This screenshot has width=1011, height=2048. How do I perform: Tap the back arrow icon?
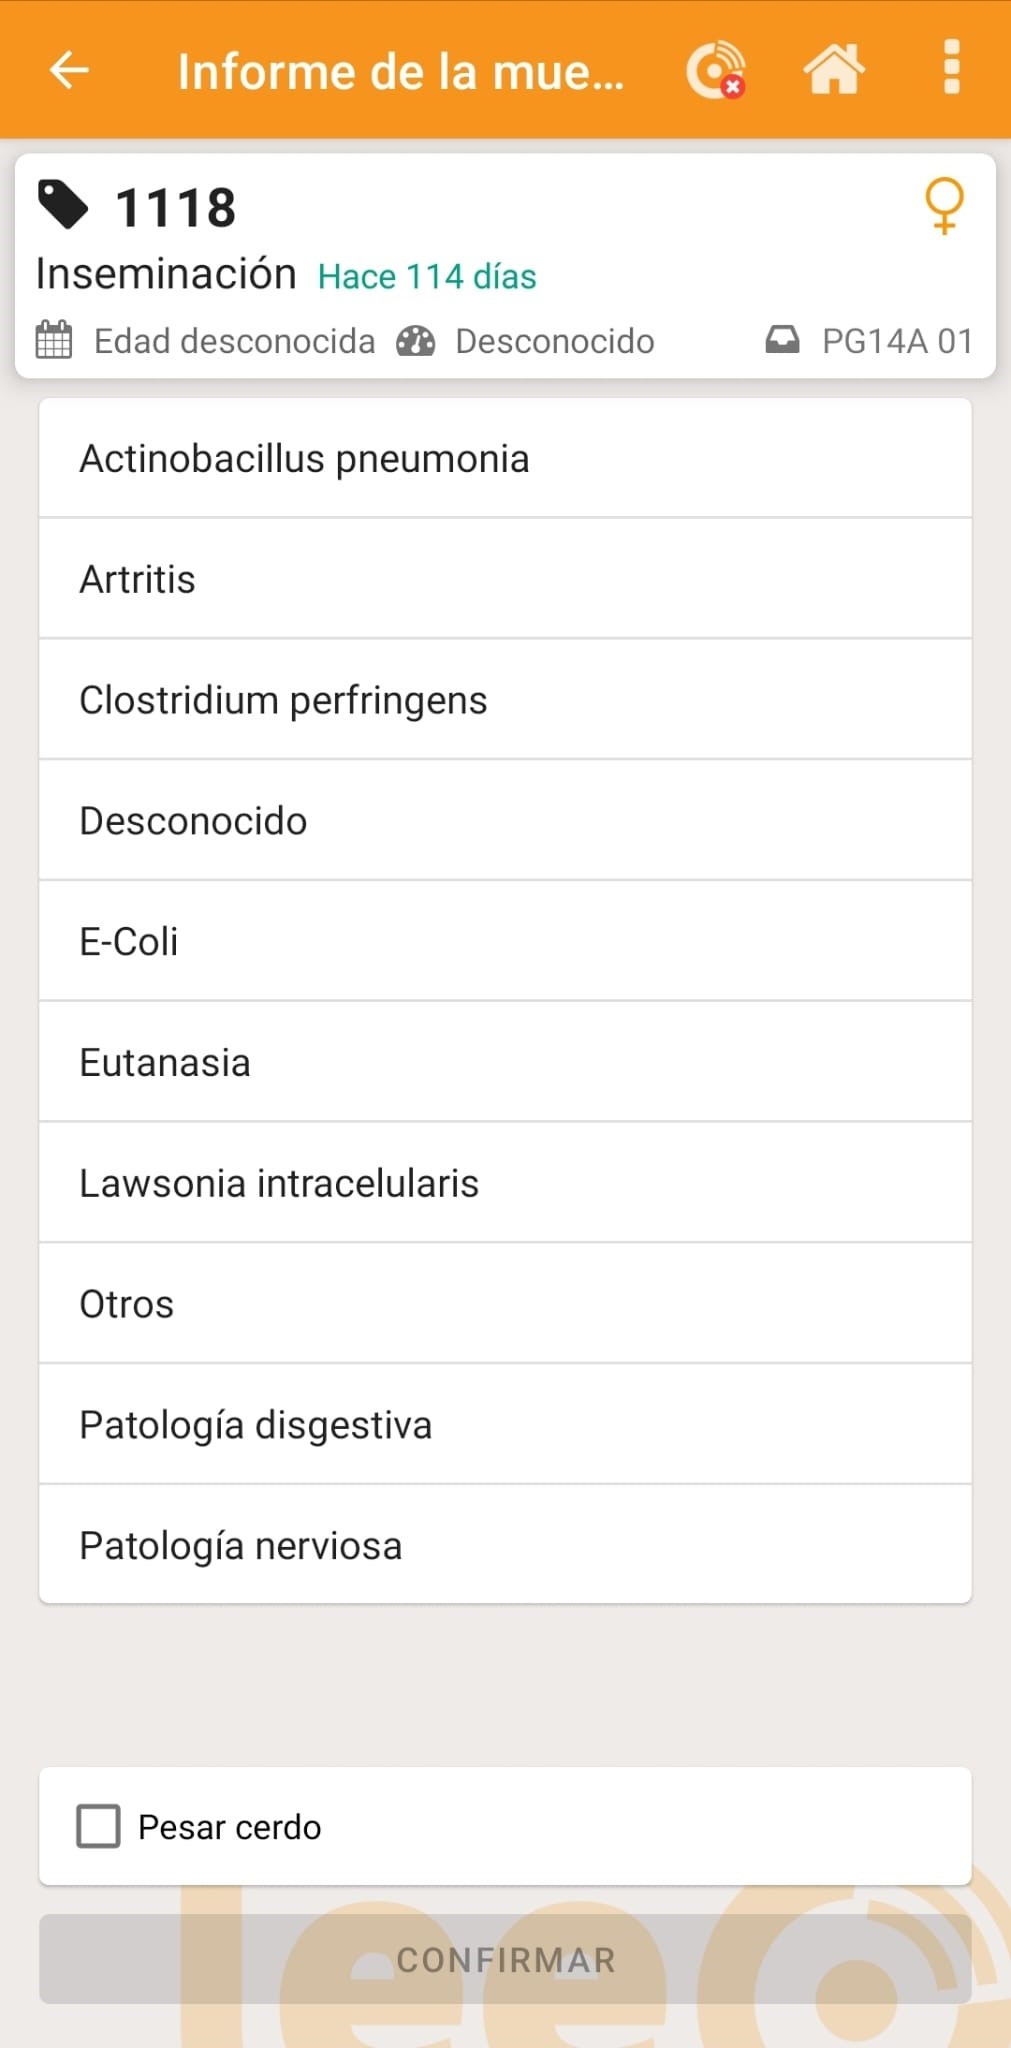69,70
